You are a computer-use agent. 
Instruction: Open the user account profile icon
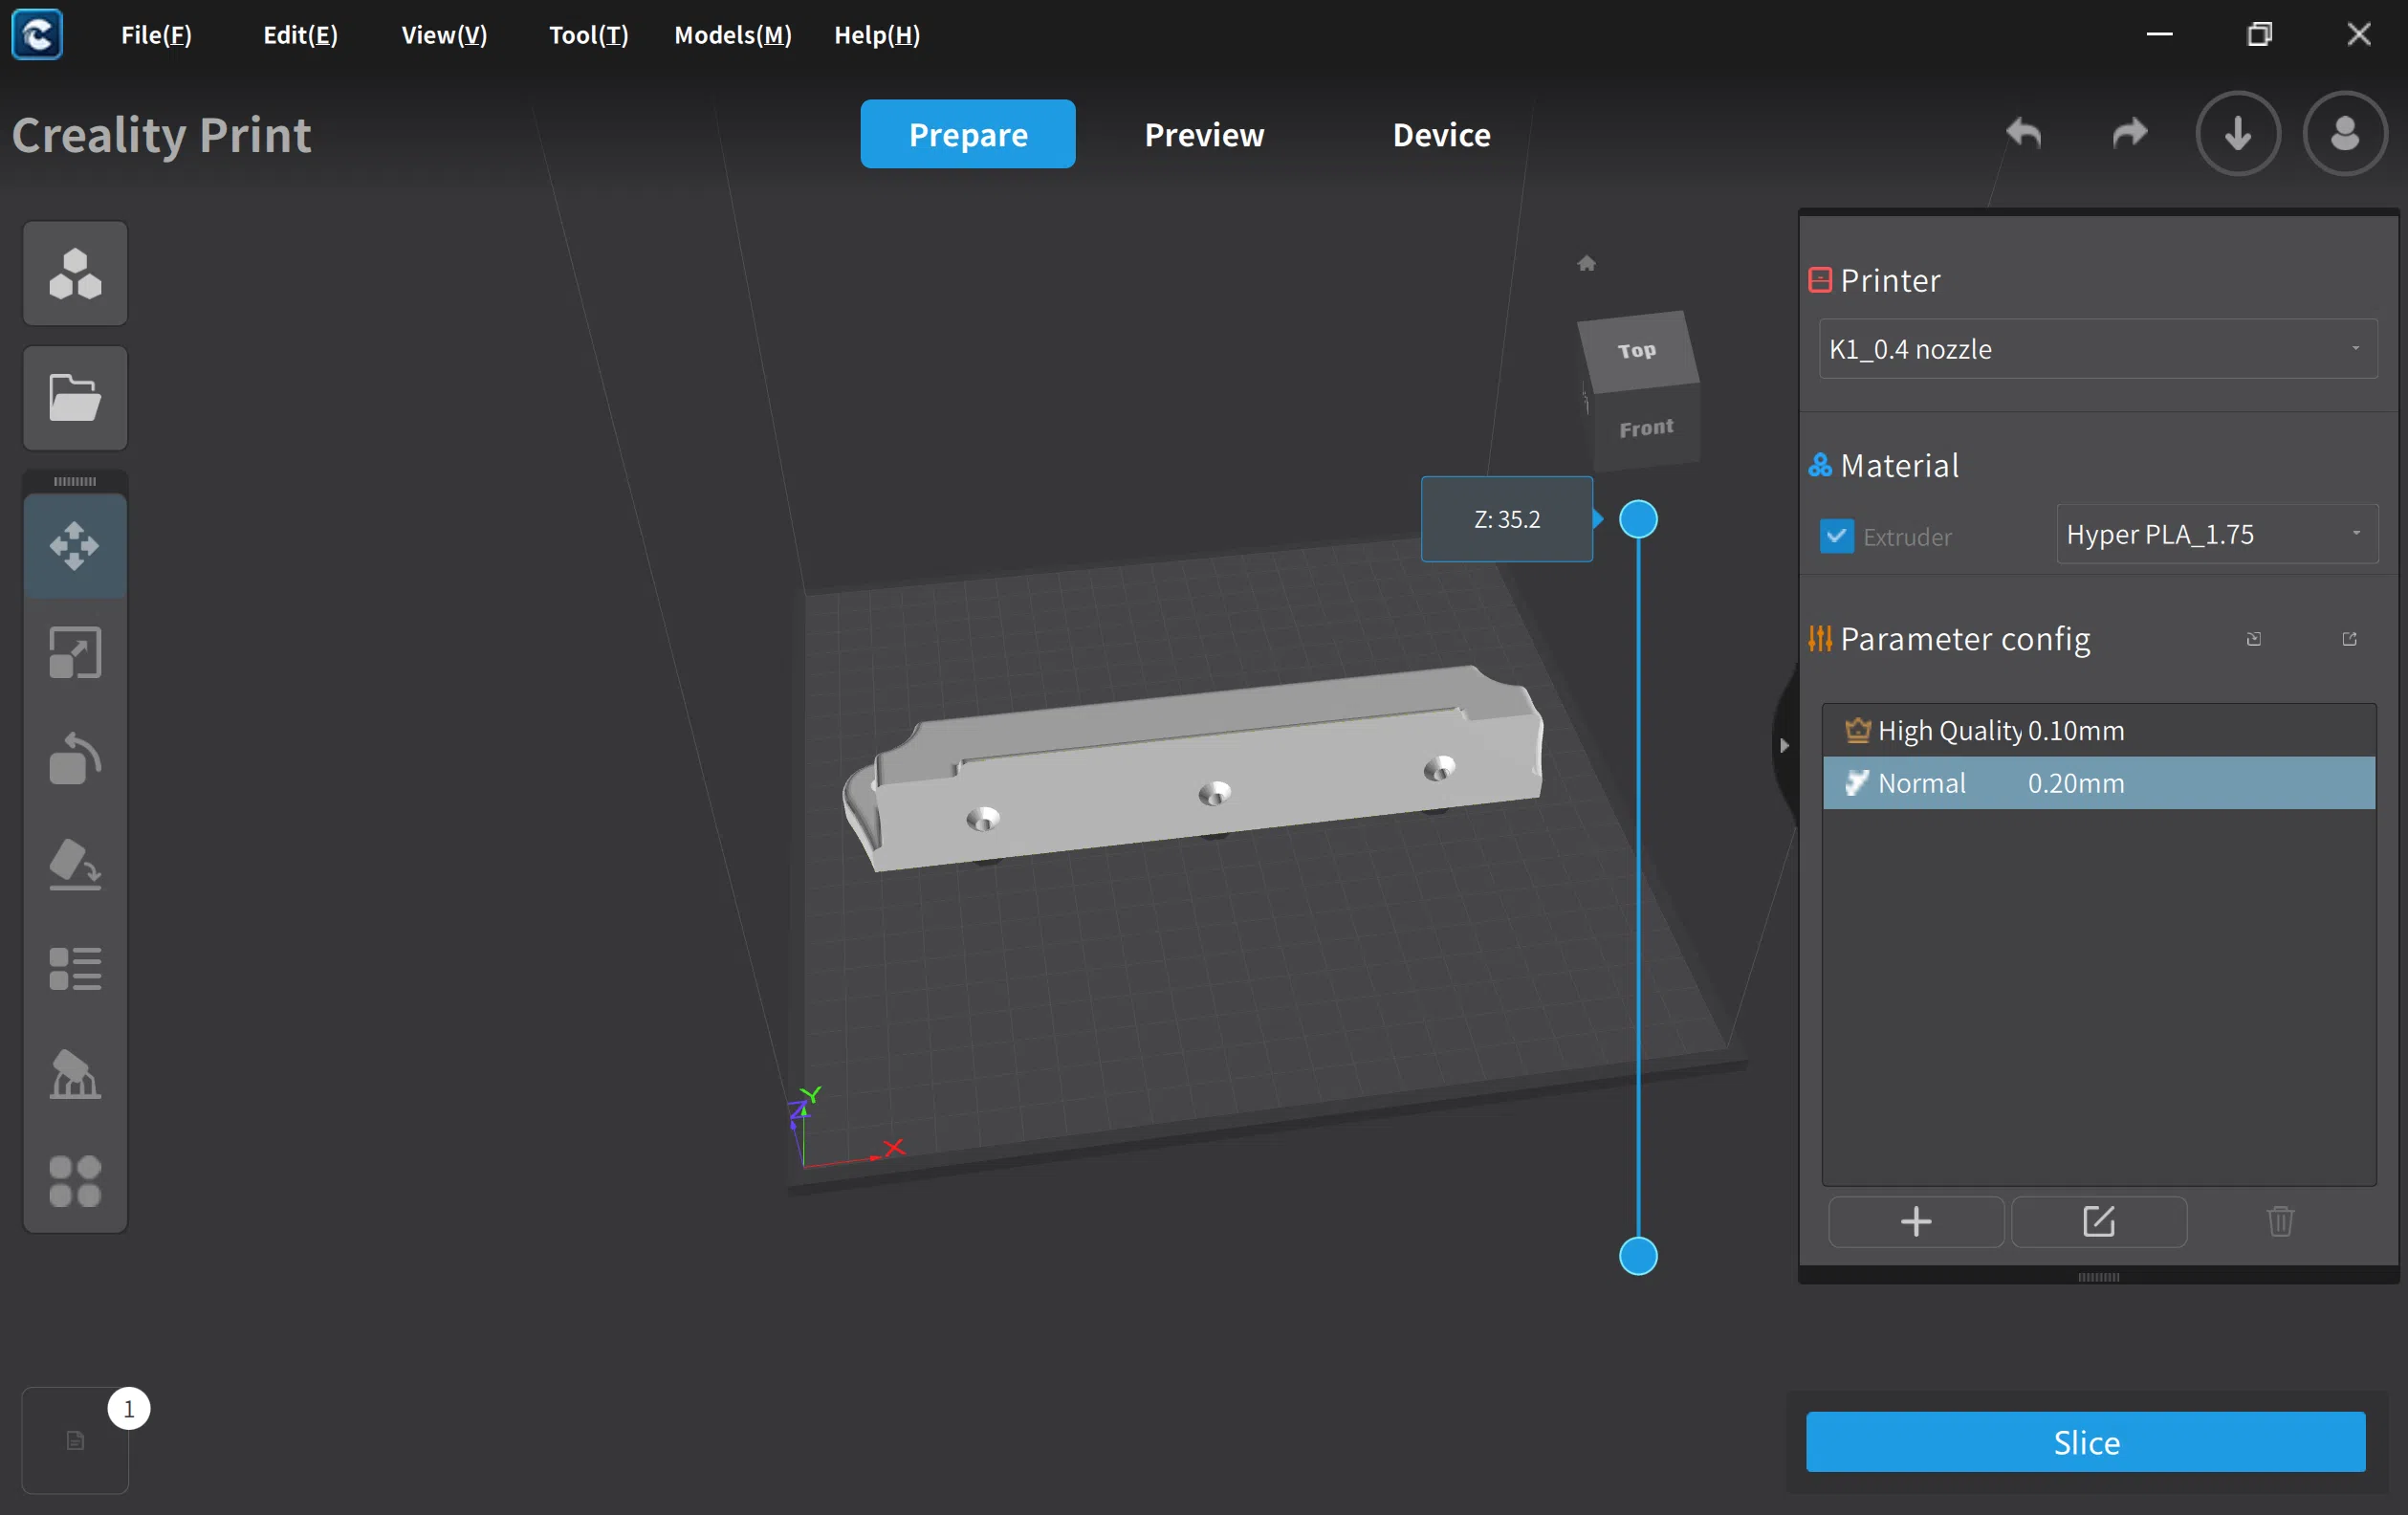click(x=2345, y=133)
